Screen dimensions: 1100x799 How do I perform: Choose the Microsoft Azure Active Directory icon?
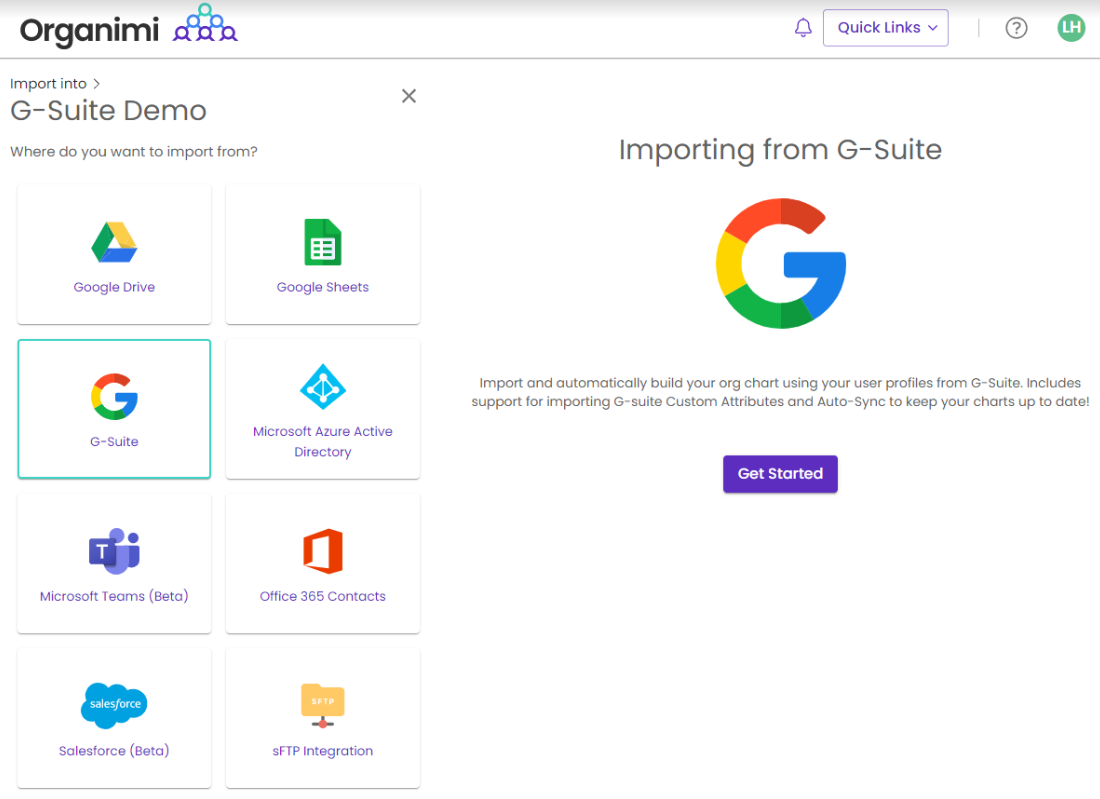[x=322, y=387]
